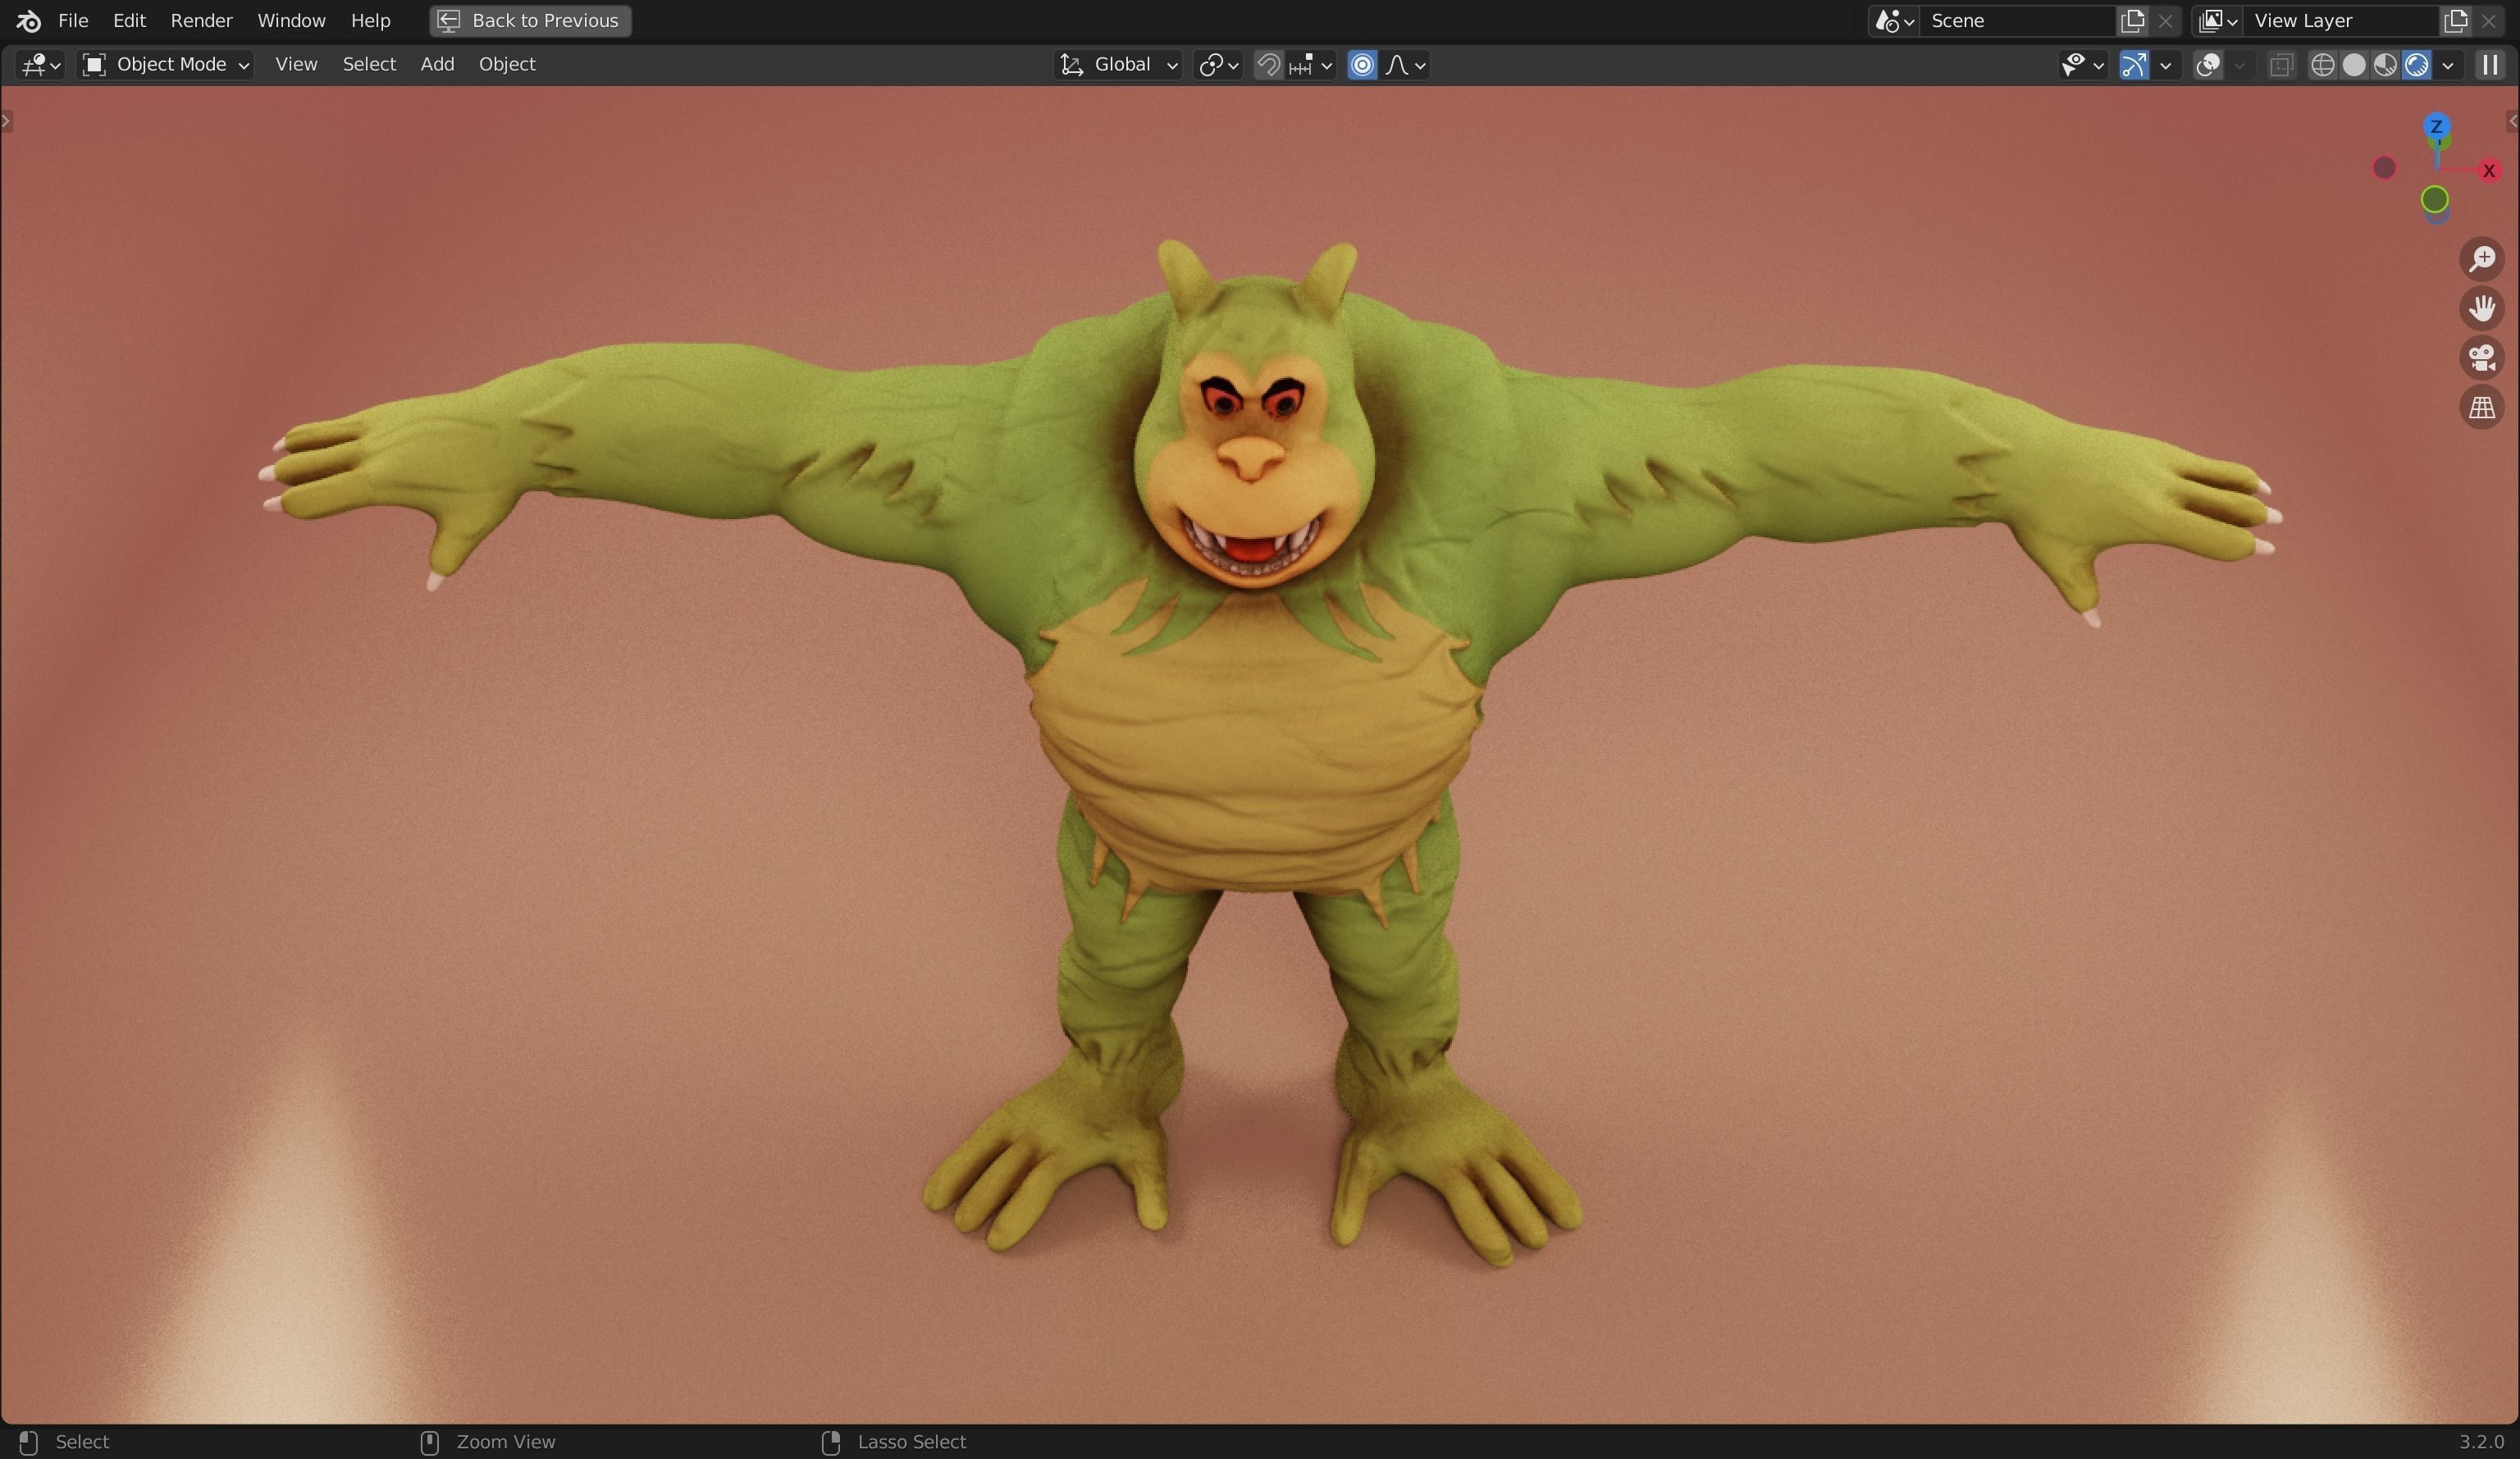Open the Edit menu
Image resolution: width=2520 pixels, height=1459 pixels.
click(x=129, y=20)
